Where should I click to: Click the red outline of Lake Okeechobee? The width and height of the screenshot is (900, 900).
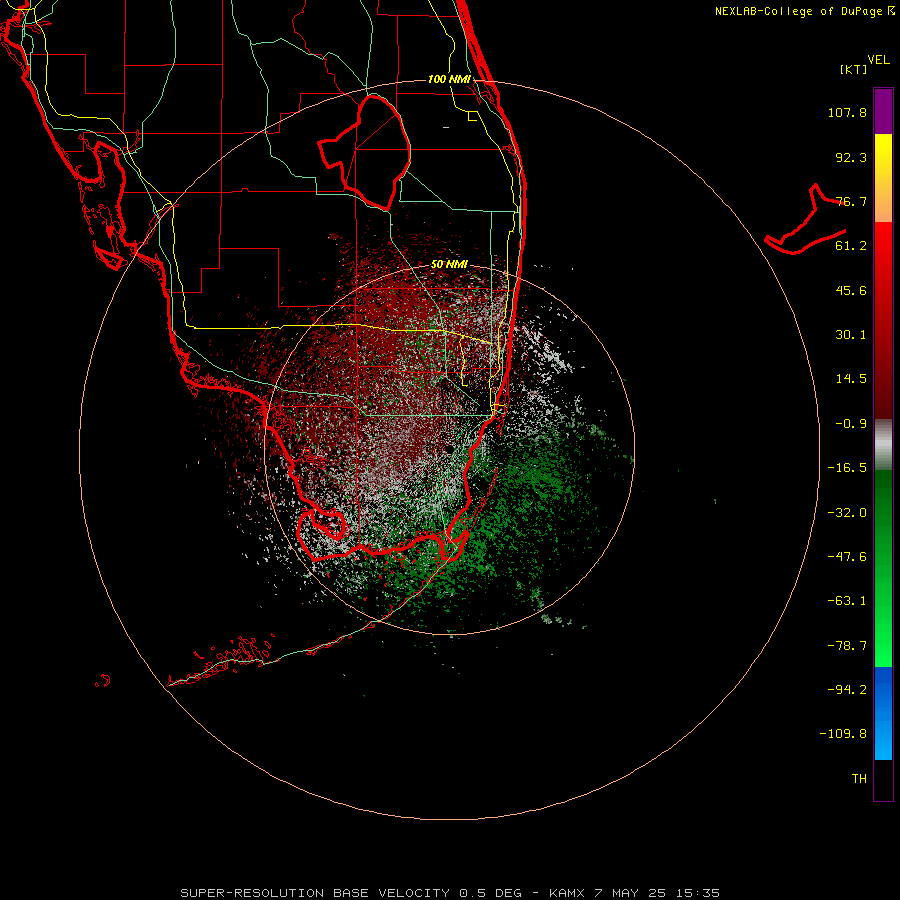364,153
